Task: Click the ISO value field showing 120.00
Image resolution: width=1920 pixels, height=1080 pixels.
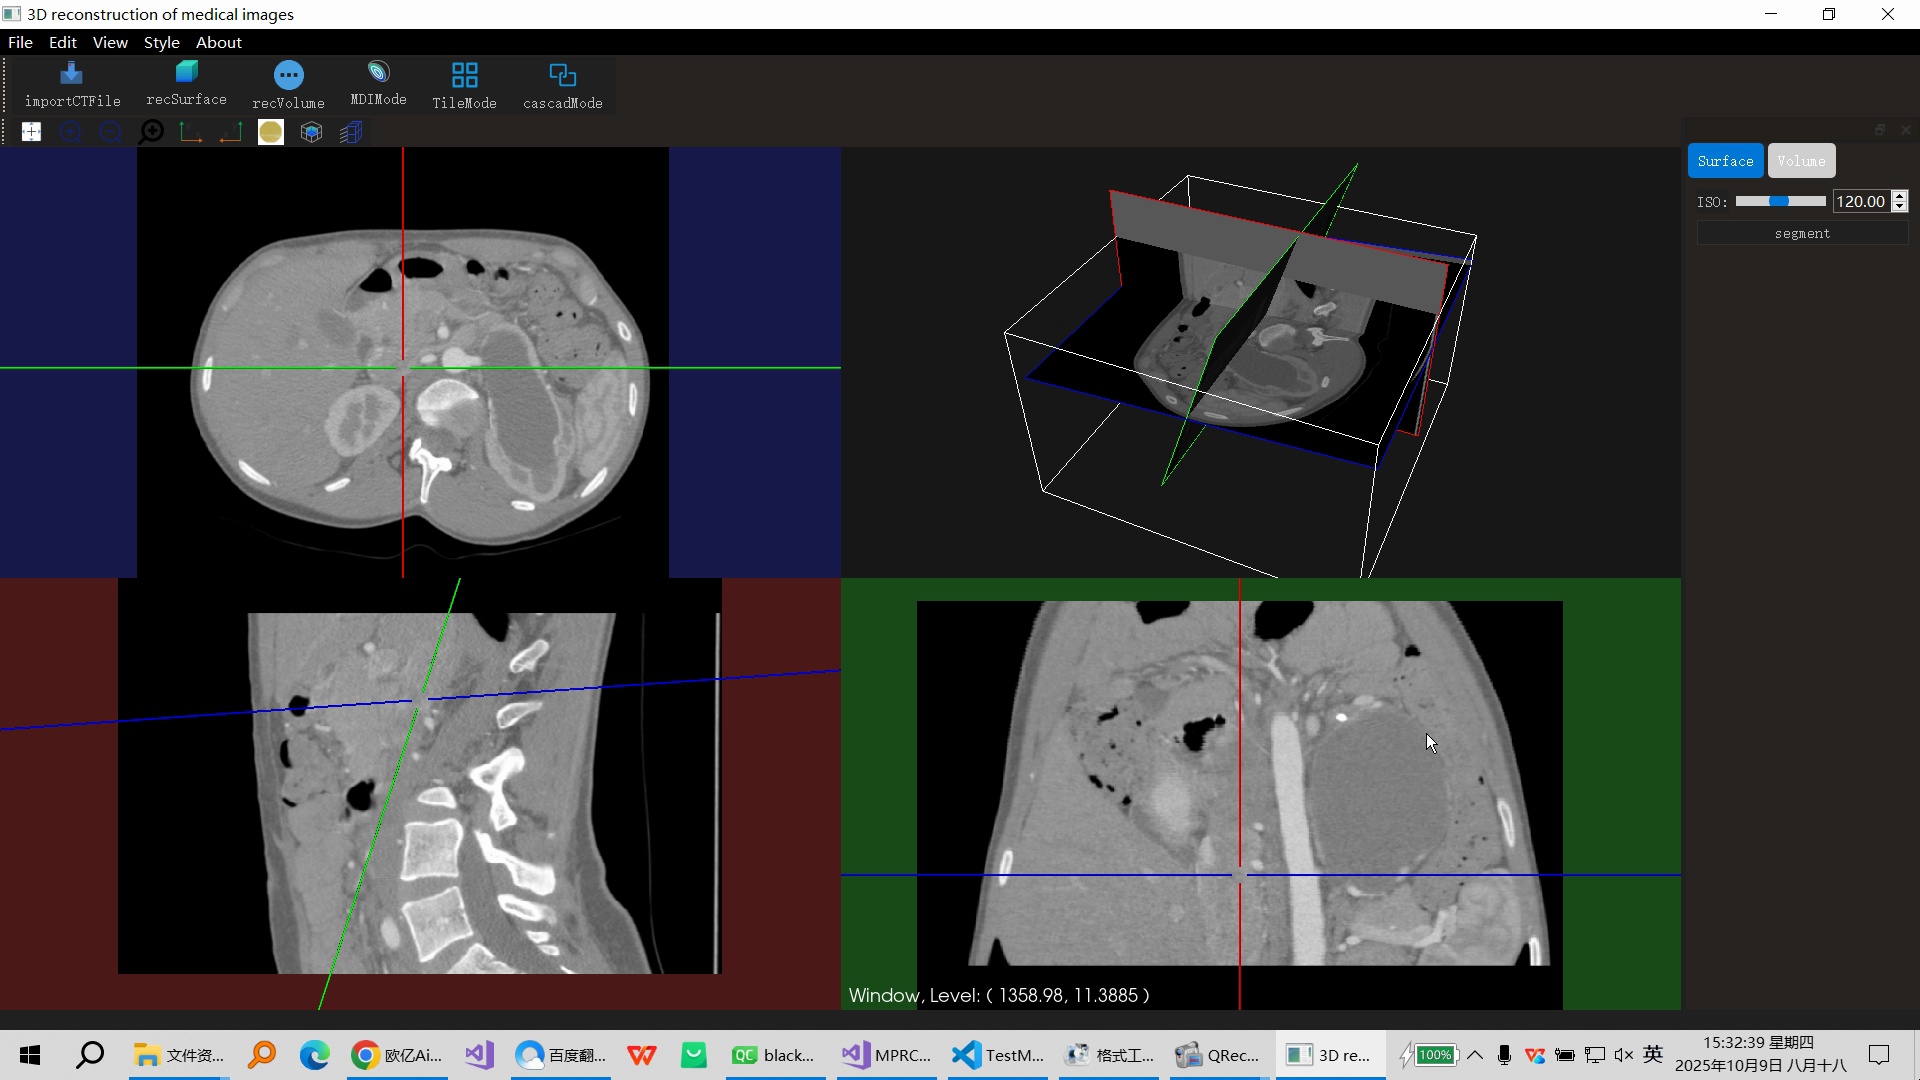Action: (1861, 201)
